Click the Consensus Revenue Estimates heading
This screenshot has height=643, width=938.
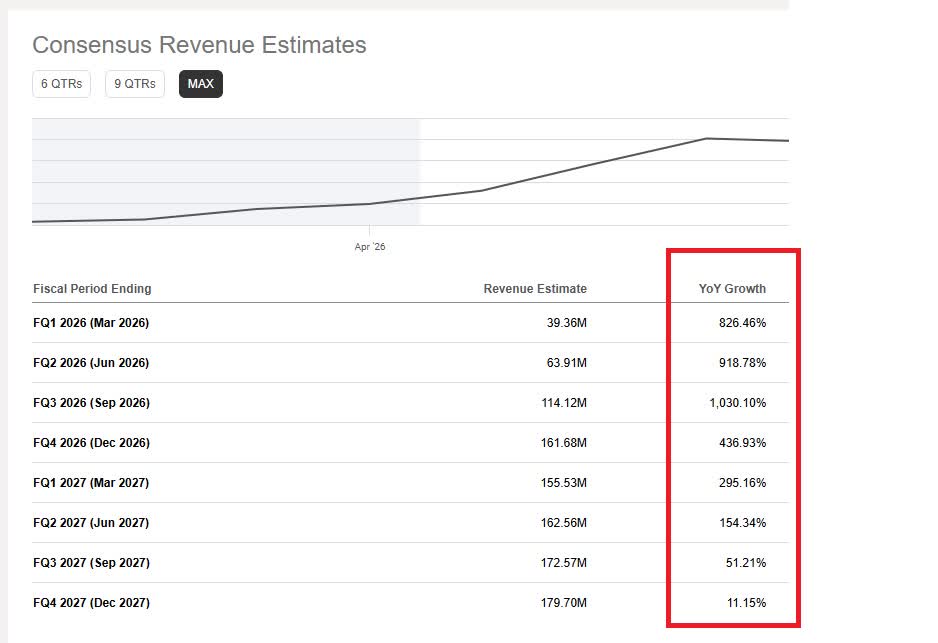199,45
